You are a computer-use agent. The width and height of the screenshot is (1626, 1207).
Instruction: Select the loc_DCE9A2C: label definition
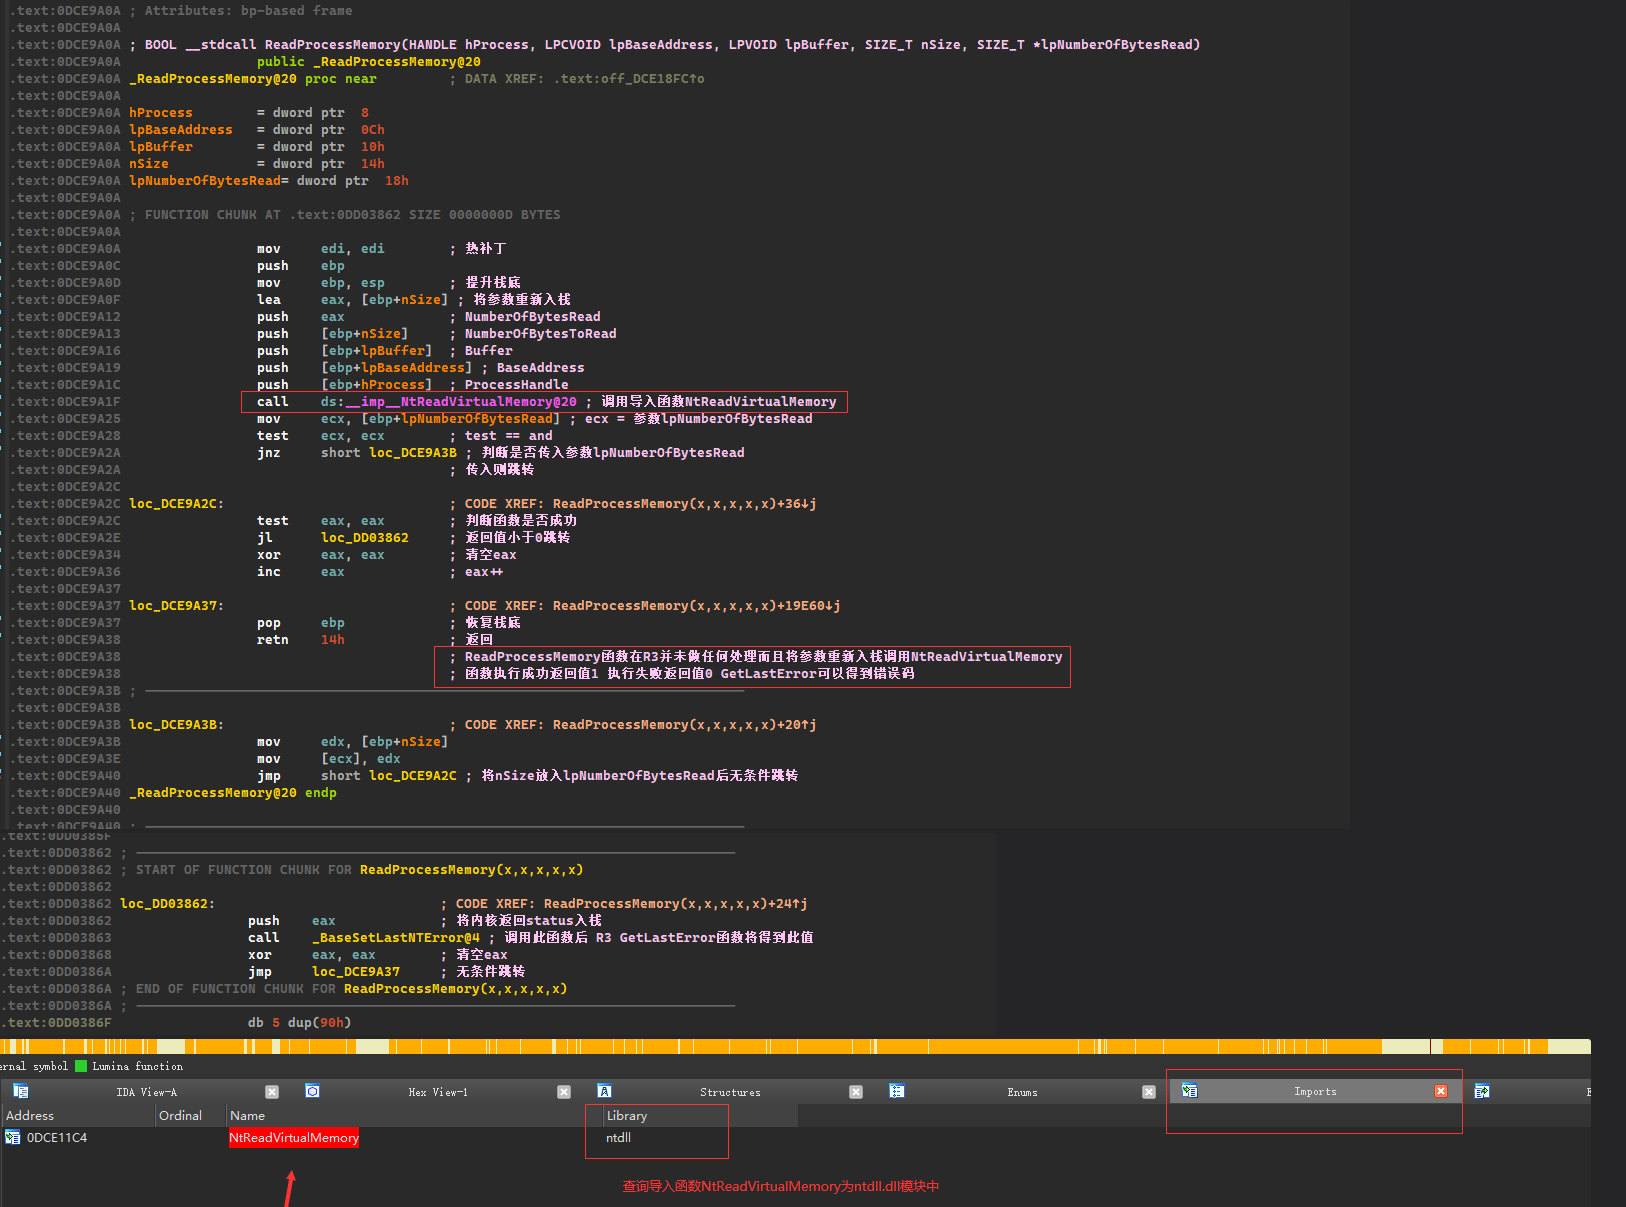click(176, 504)
